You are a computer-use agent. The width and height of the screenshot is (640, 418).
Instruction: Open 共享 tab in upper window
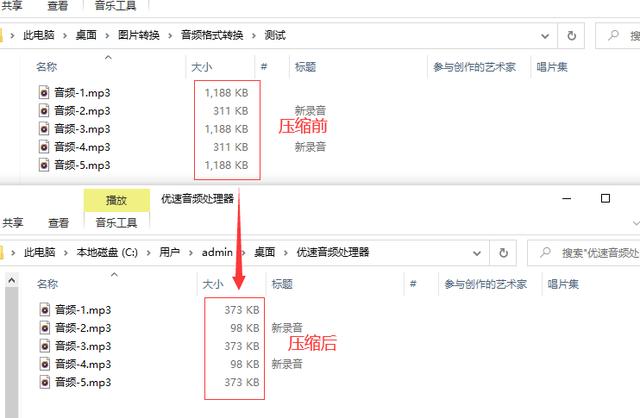point(12,6)
